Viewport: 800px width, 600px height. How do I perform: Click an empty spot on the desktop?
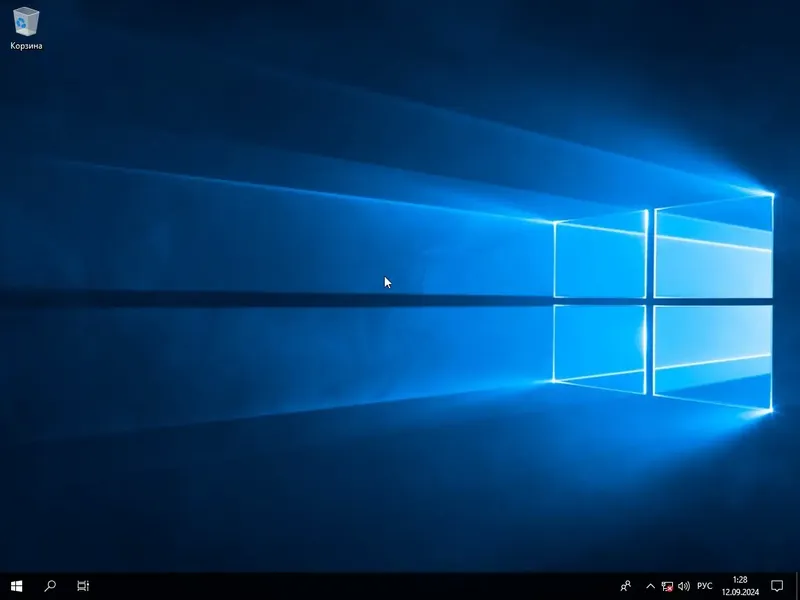(x=300, y=400)
